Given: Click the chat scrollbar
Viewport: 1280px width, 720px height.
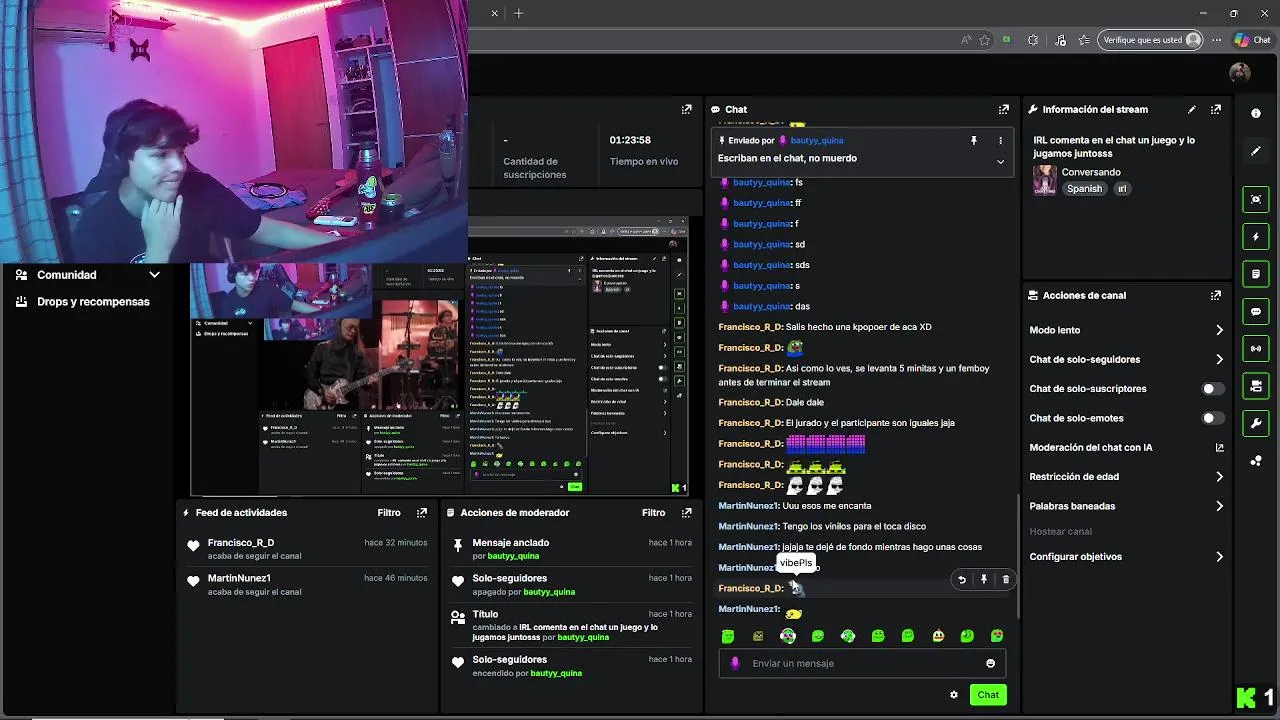Looking at the screenshot, I should coord(1018,555).
